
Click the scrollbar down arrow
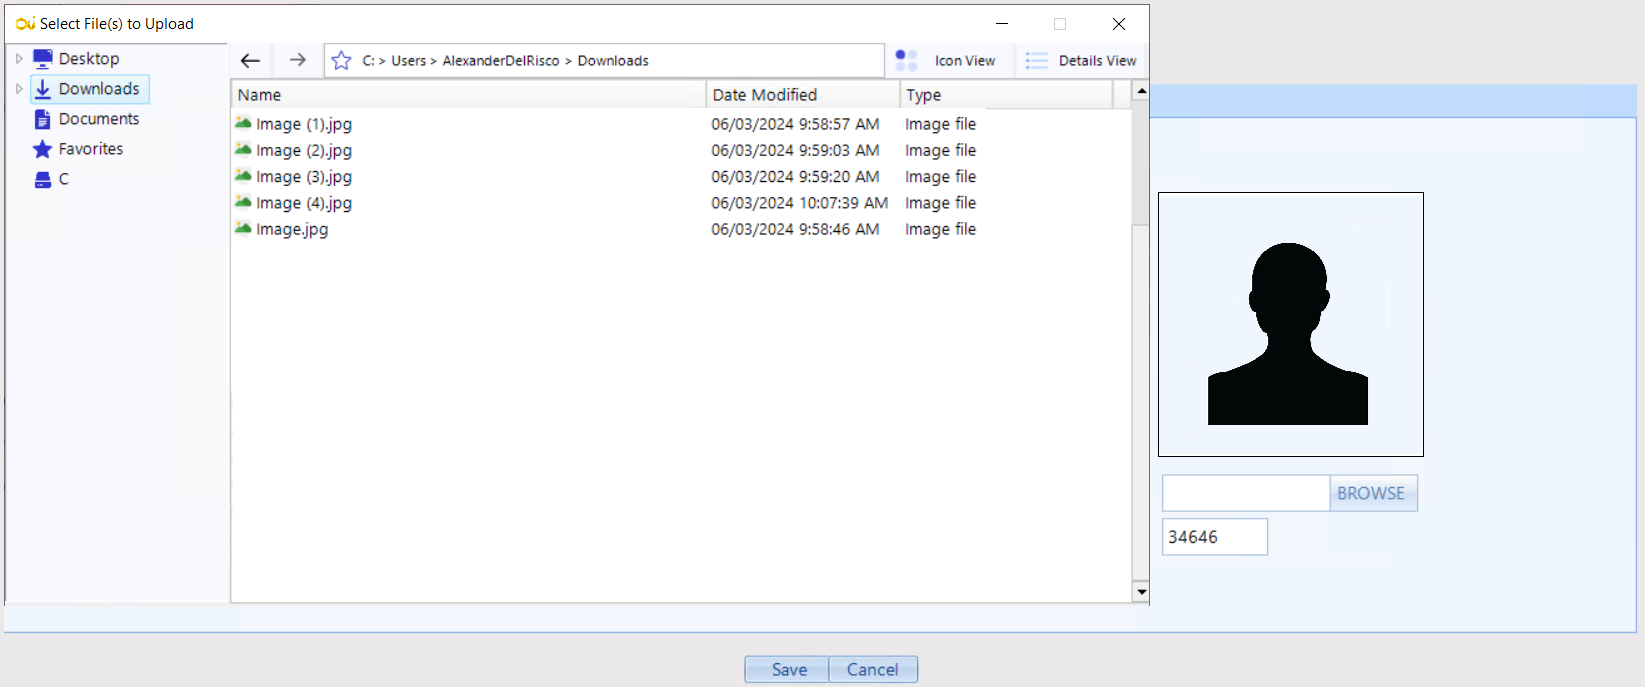point(1141,592)
